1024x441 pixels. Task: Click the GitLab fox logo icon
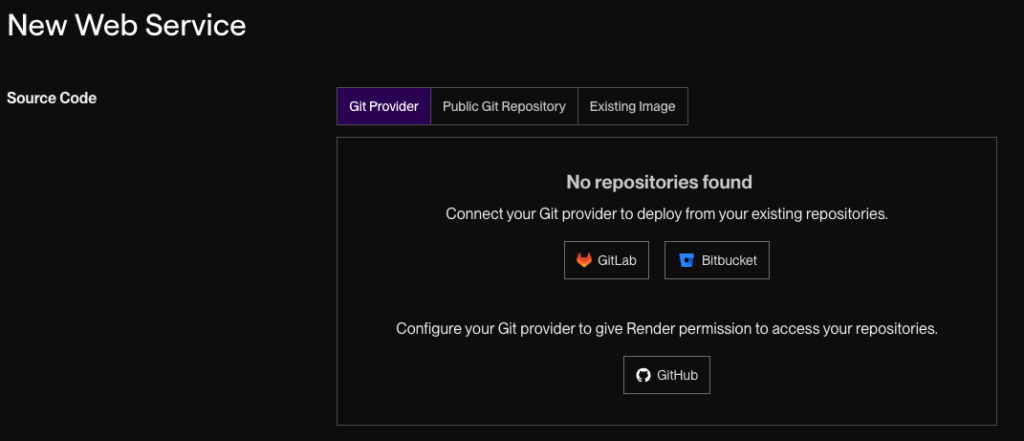(584, 261)
